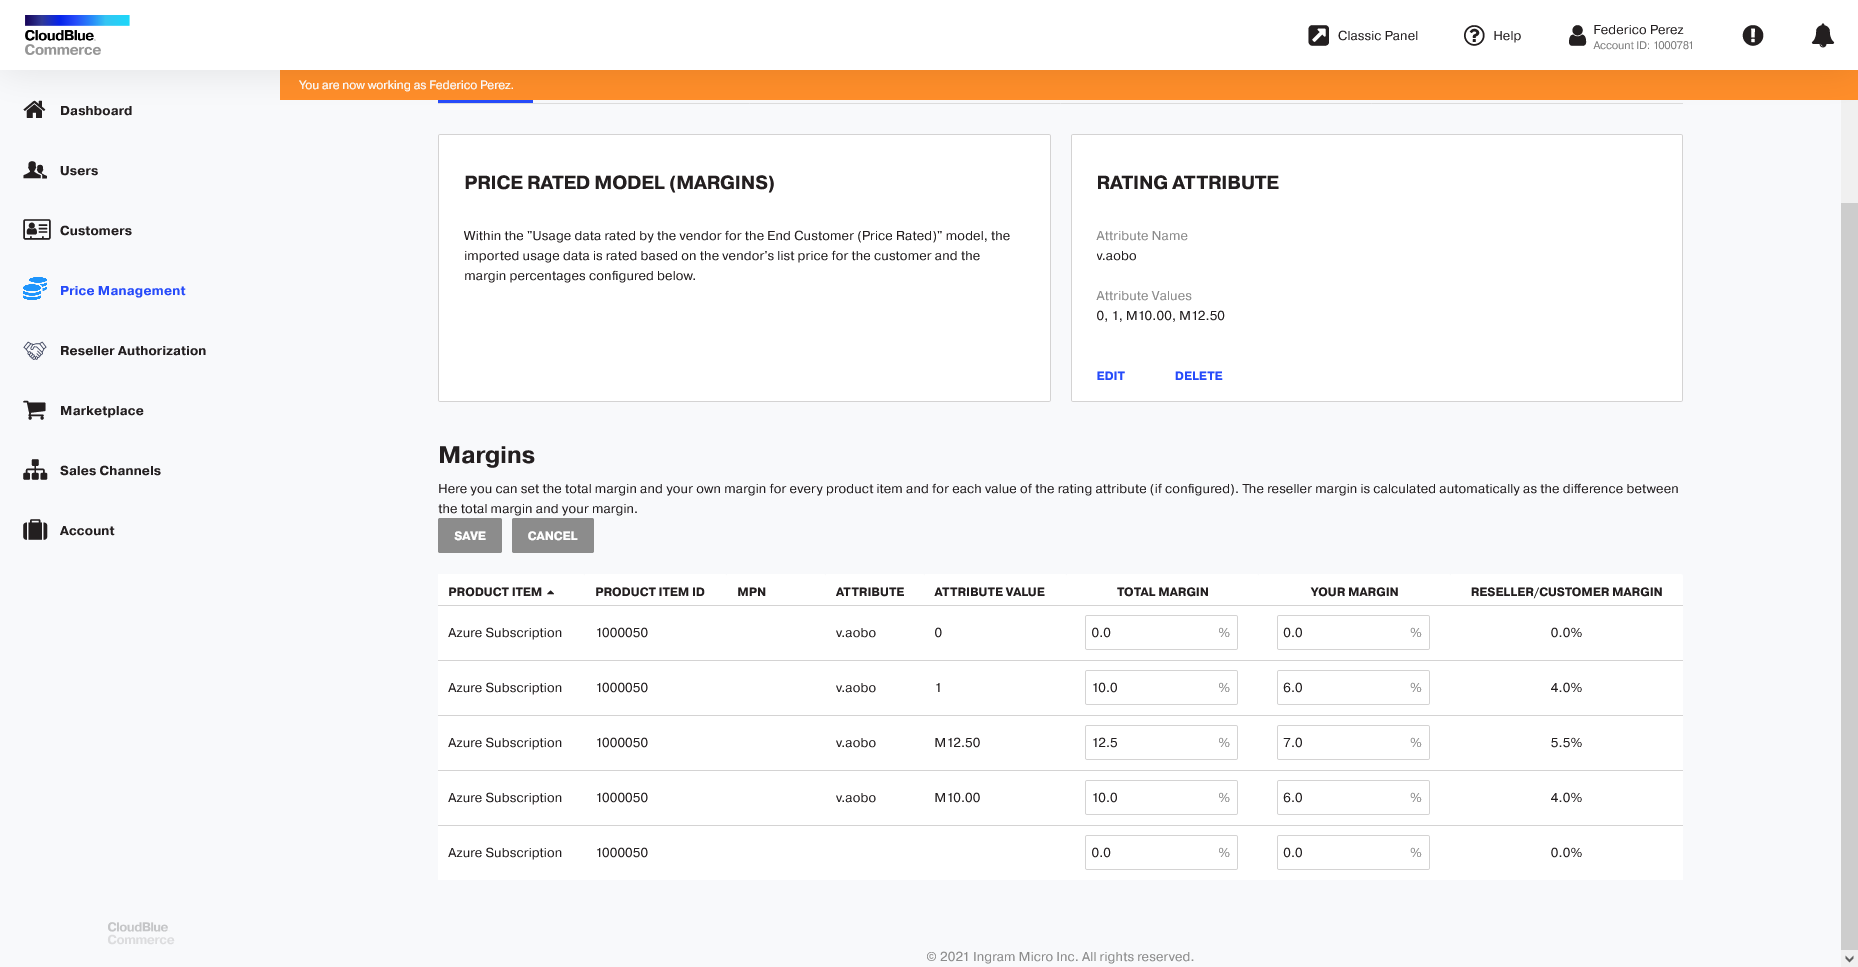Screen dimensions: 1858x967
Task: Click the Dashboard house icon
Action: click(x=35, y=110)
